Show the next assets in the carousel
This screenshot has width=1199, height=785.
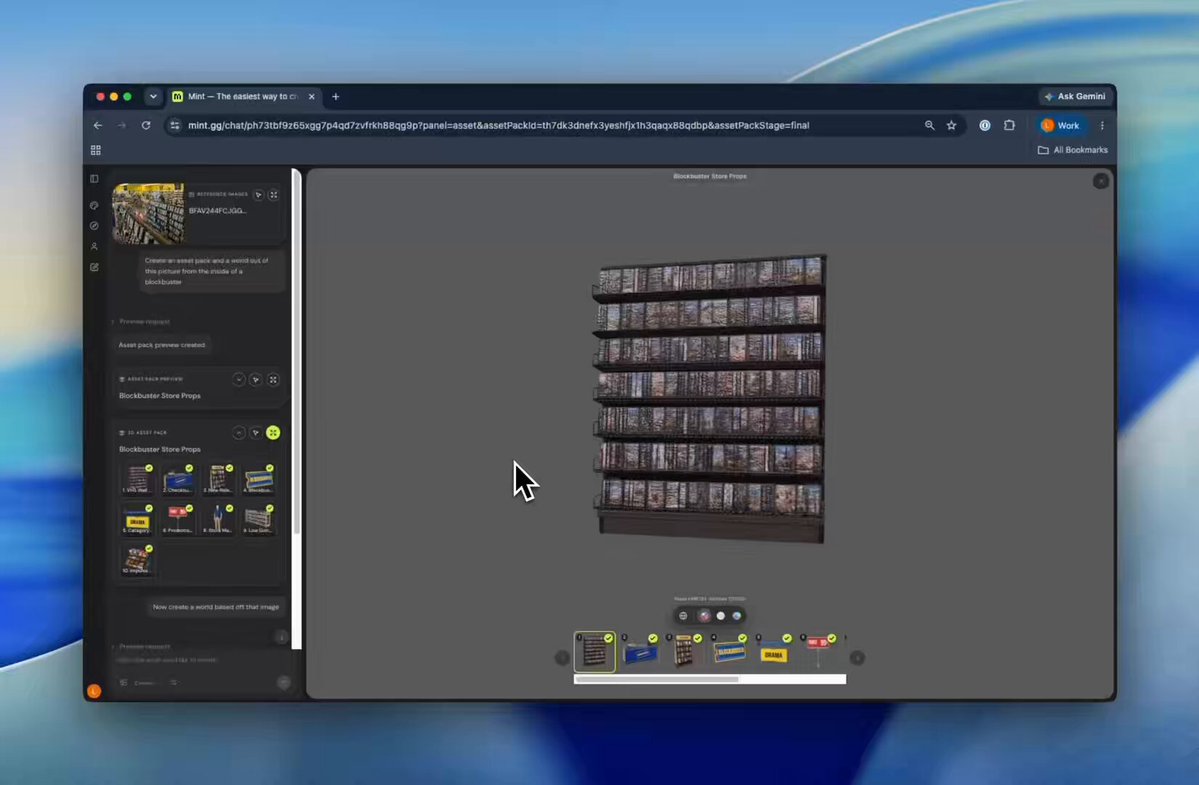click(857, 657)
